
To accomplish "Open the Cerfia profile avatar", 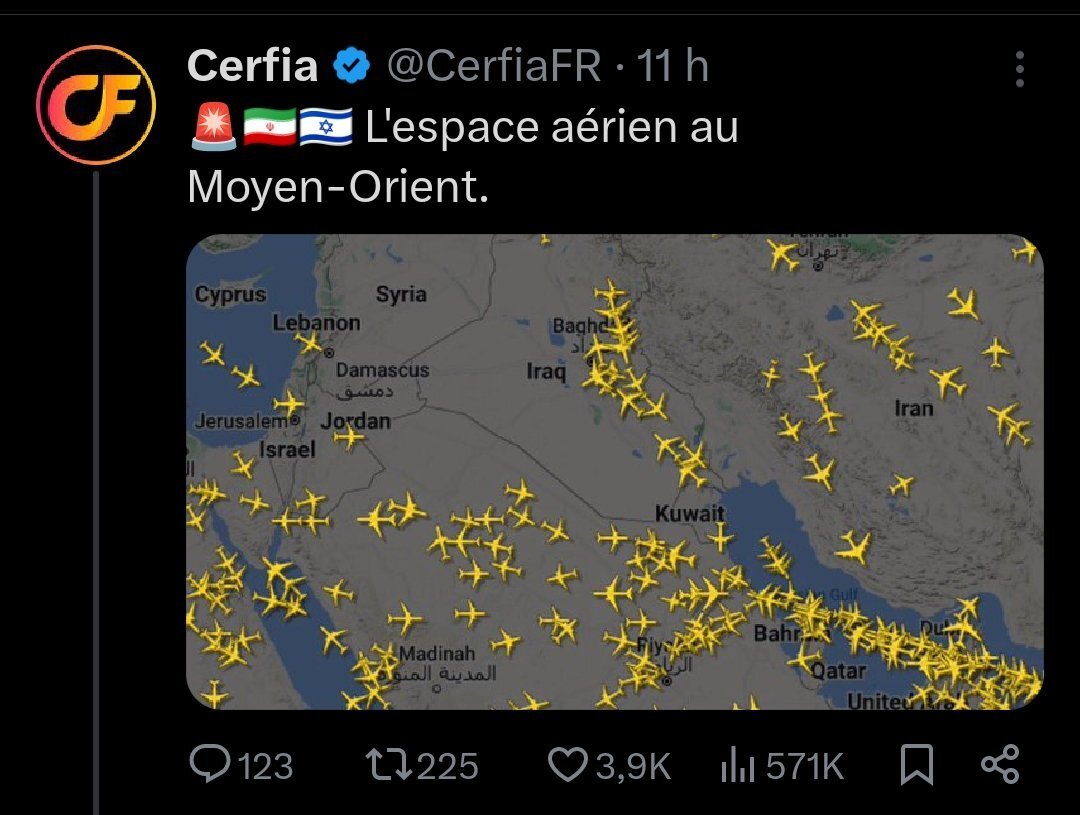I will [x=96, y=105].
